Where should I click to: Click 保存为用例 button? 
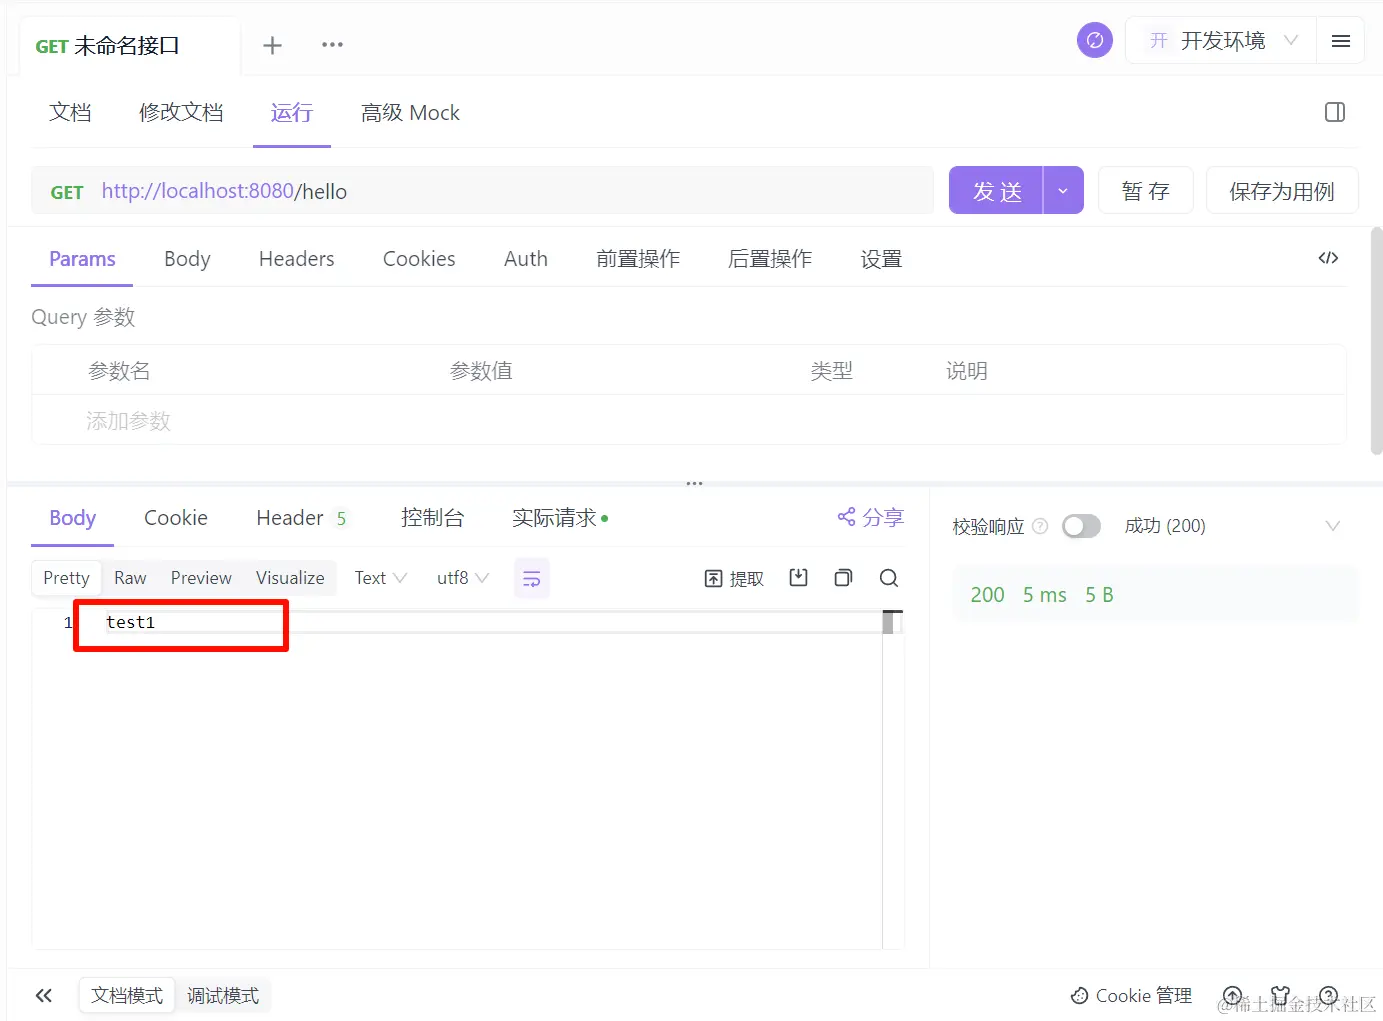1282,190
